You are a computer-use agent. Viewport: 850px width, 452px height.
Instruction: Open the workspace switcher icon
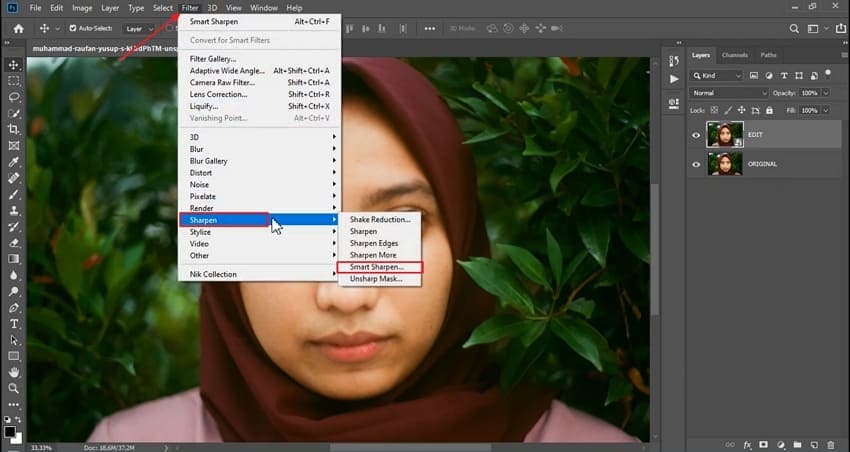tap(815, 29)
